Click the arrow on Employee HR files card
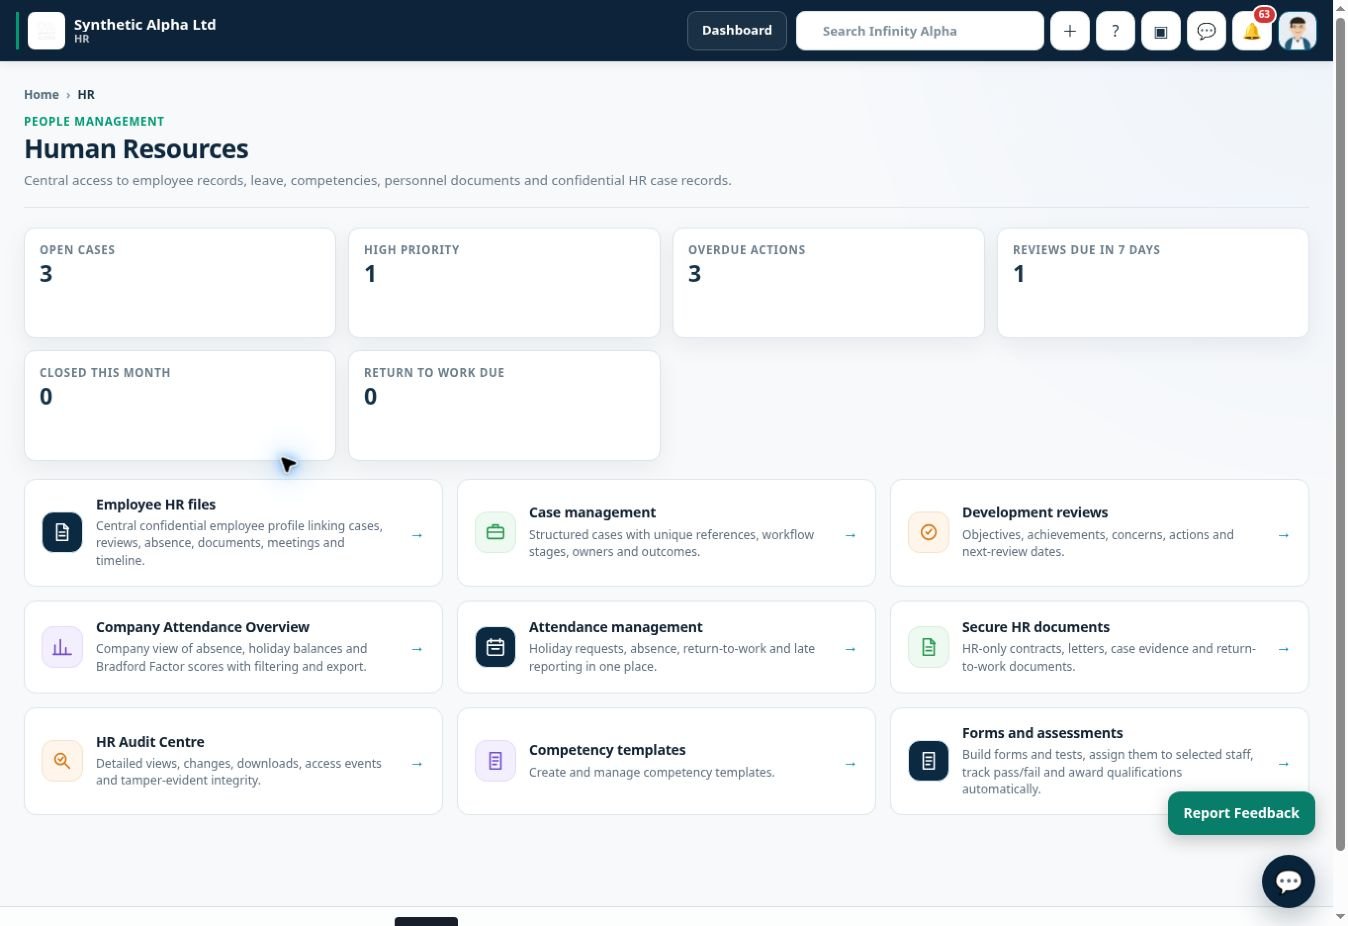 [417, 535]
